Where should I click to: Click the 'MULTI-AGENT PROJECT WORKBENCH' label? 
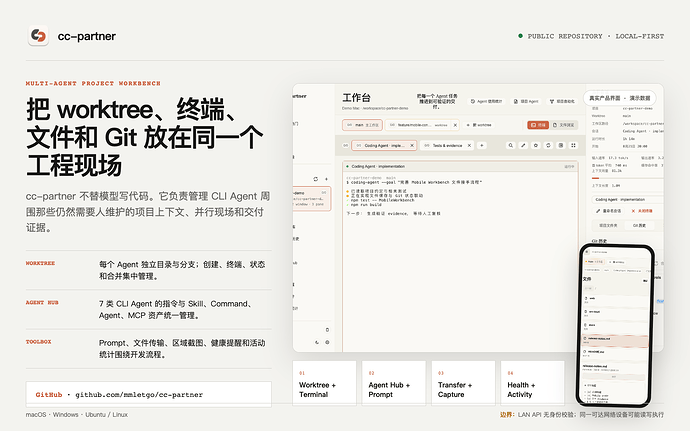pos(93,83)
